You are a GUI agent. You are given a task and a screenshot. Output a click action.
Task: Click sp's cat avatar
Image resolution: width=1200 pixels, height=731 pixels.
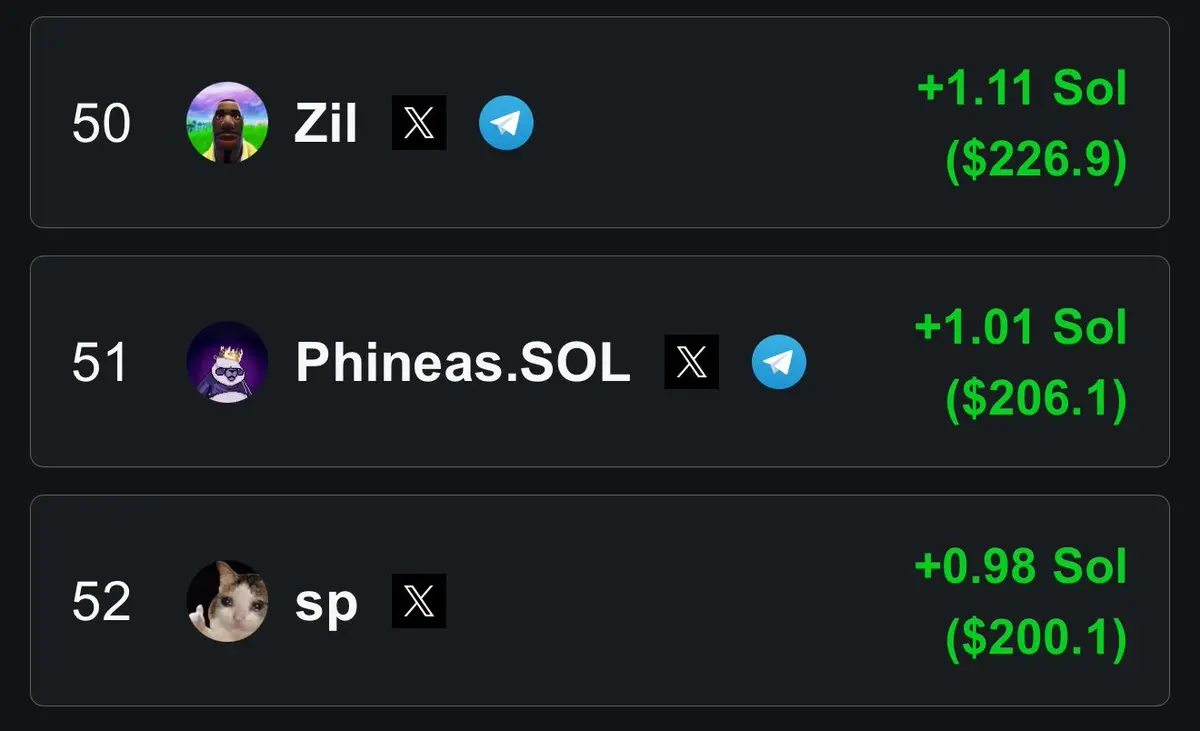(227, 601)
